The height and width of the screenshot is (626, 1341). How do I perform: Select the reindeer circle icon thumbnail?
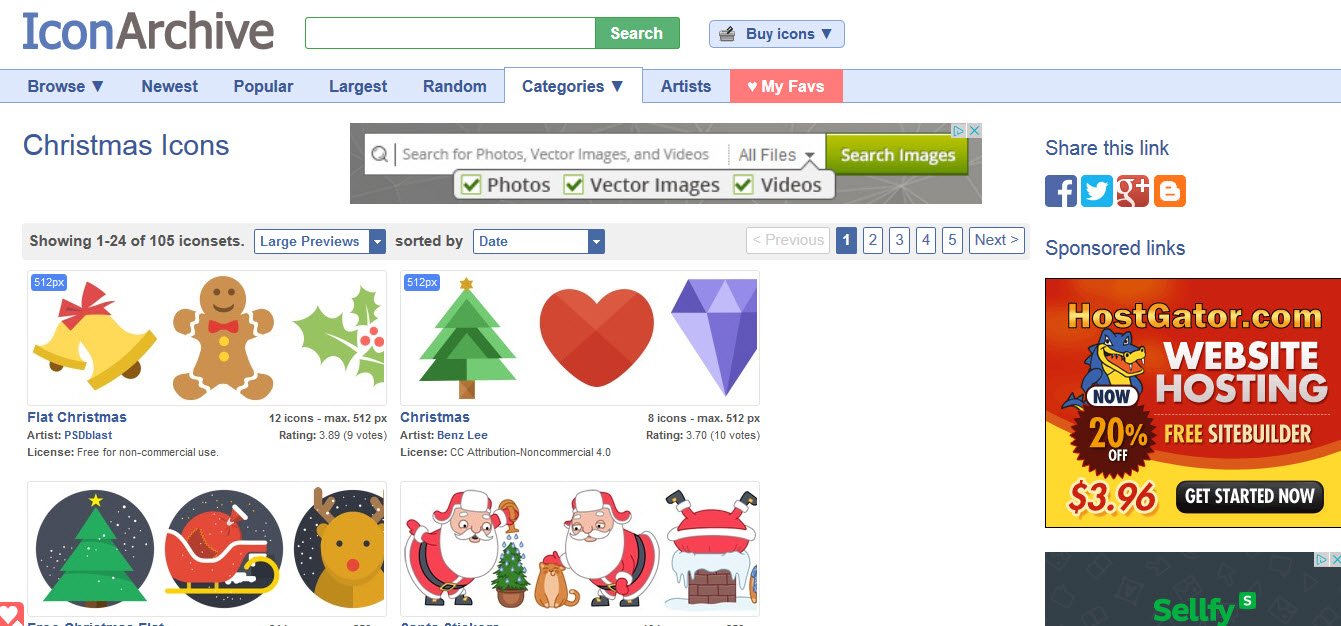click(340, 548)
